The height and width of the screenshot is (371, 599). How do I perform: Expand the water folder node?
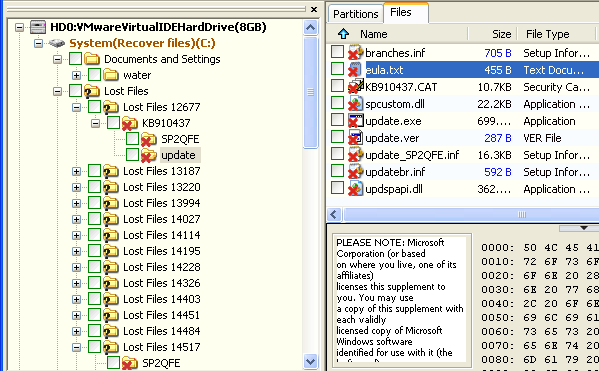pos(76,75)
